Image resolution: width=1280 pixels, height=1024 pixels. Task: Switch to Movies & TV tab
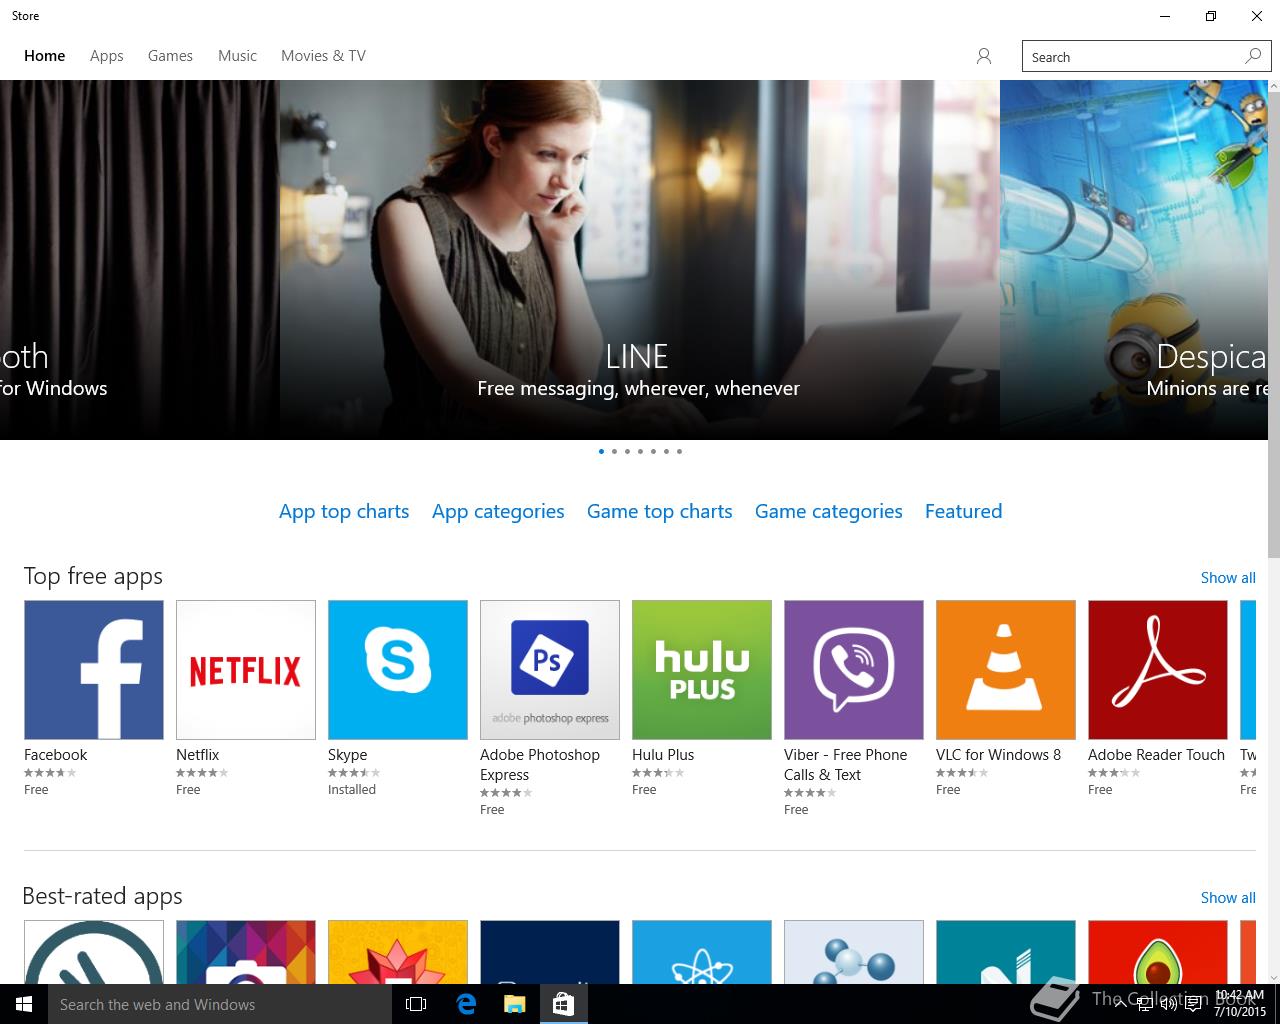pyautogui.click(x=323, y=56)
